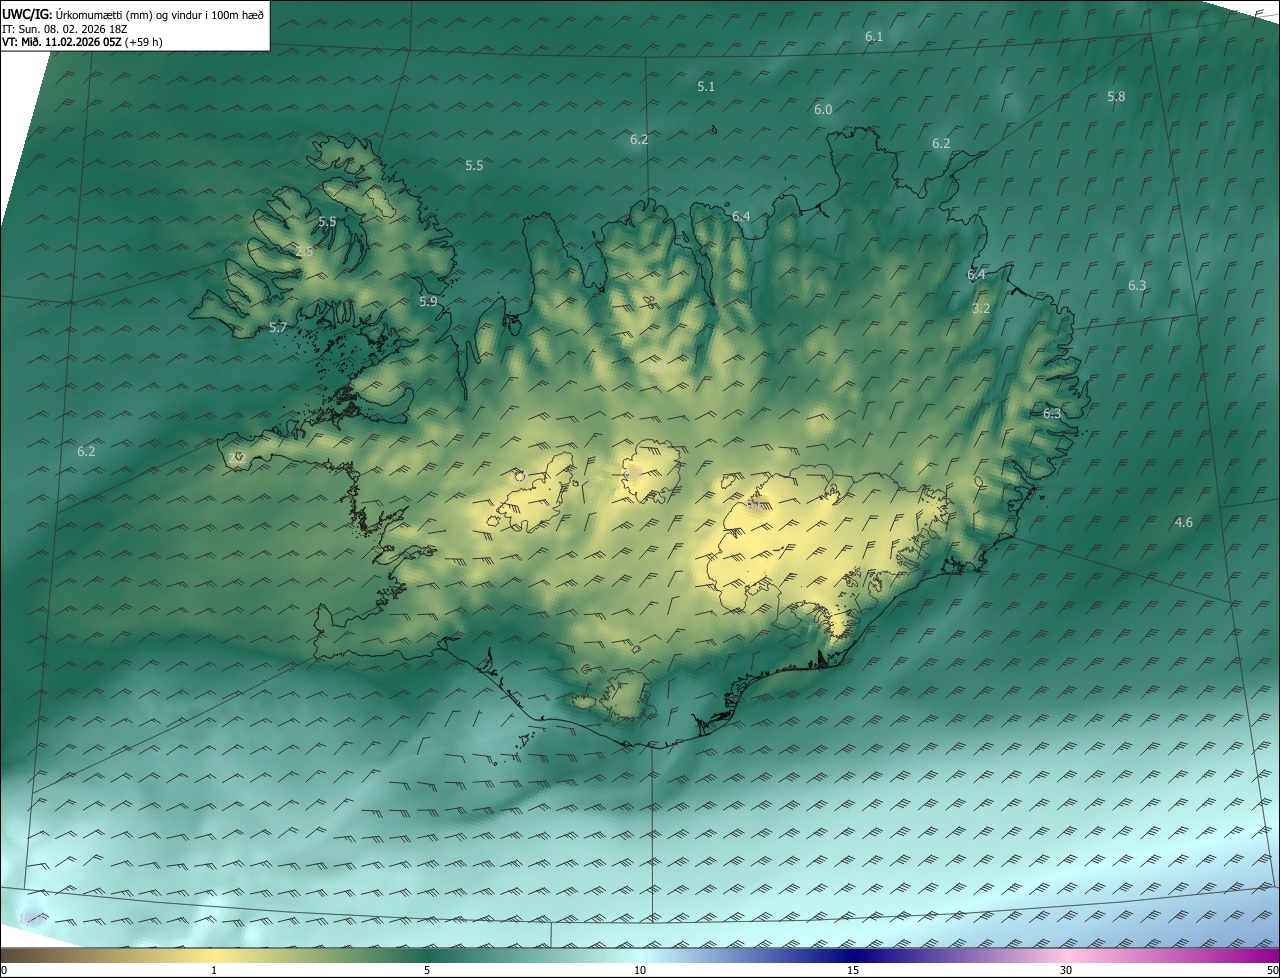Select the VT: Mið. 11.02.2026 05Z valid time
This screenshot has height=978, width=1280.
[61, 42]
